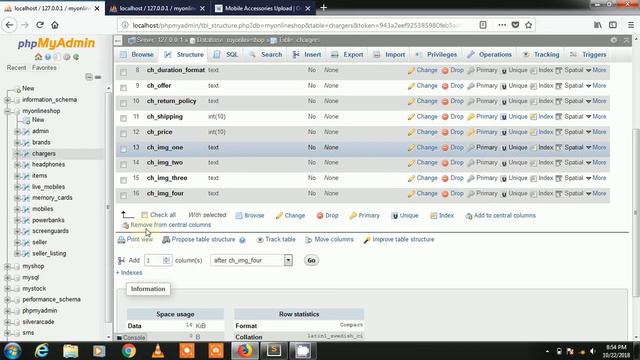Click the Go button to add column
640x360 pixels.
pos(311,260)
